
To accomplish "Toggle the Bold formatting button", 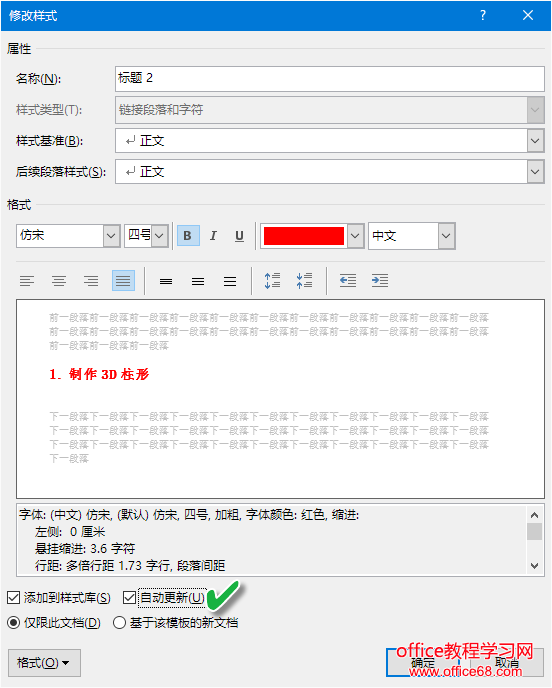I will coord(188,236).
